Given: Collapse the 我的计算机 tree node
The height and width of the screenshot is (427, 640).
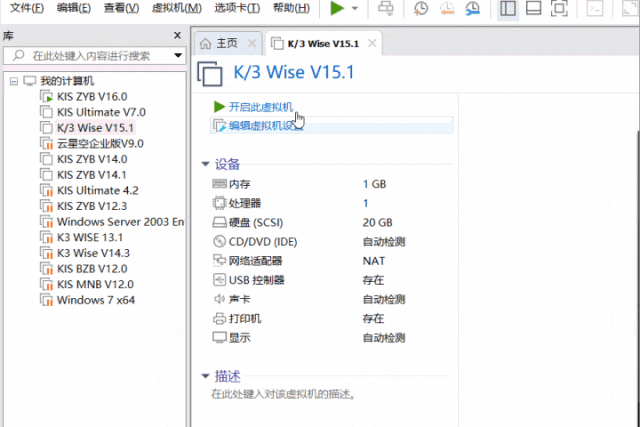Looking at the screenshot, I should point(14,81).
